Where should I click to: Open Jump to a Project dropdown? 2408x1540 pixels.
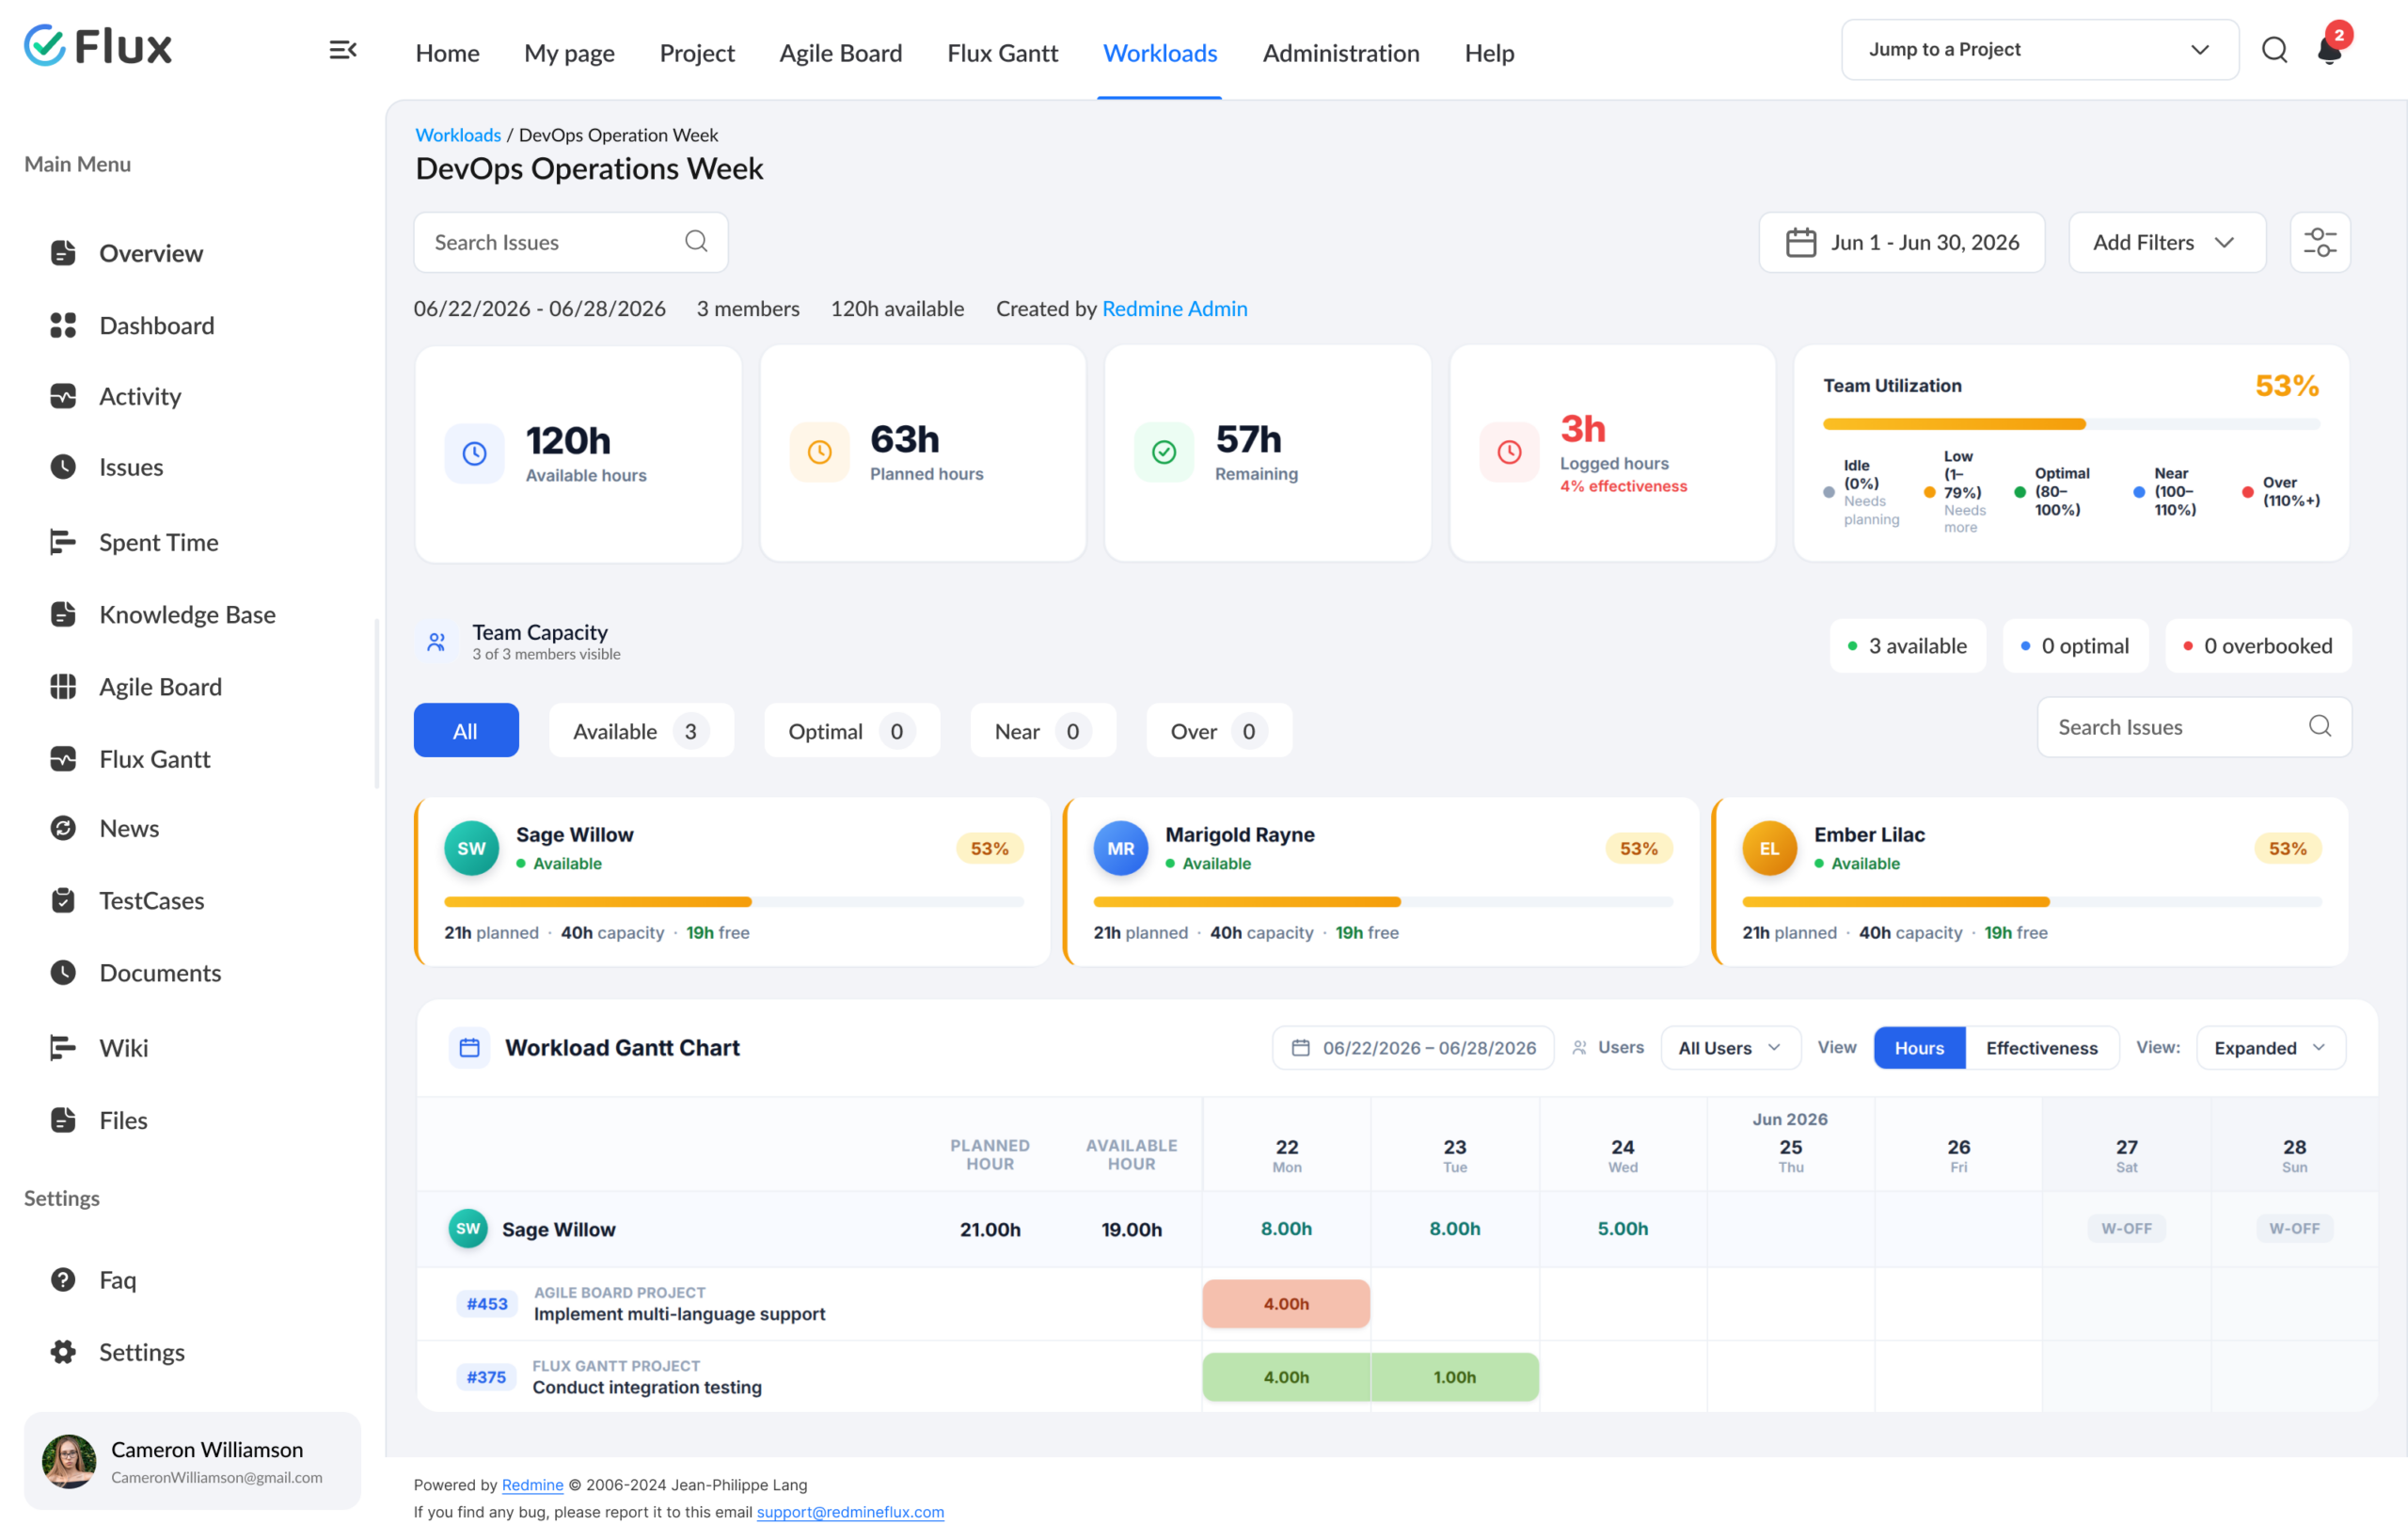2040,50
